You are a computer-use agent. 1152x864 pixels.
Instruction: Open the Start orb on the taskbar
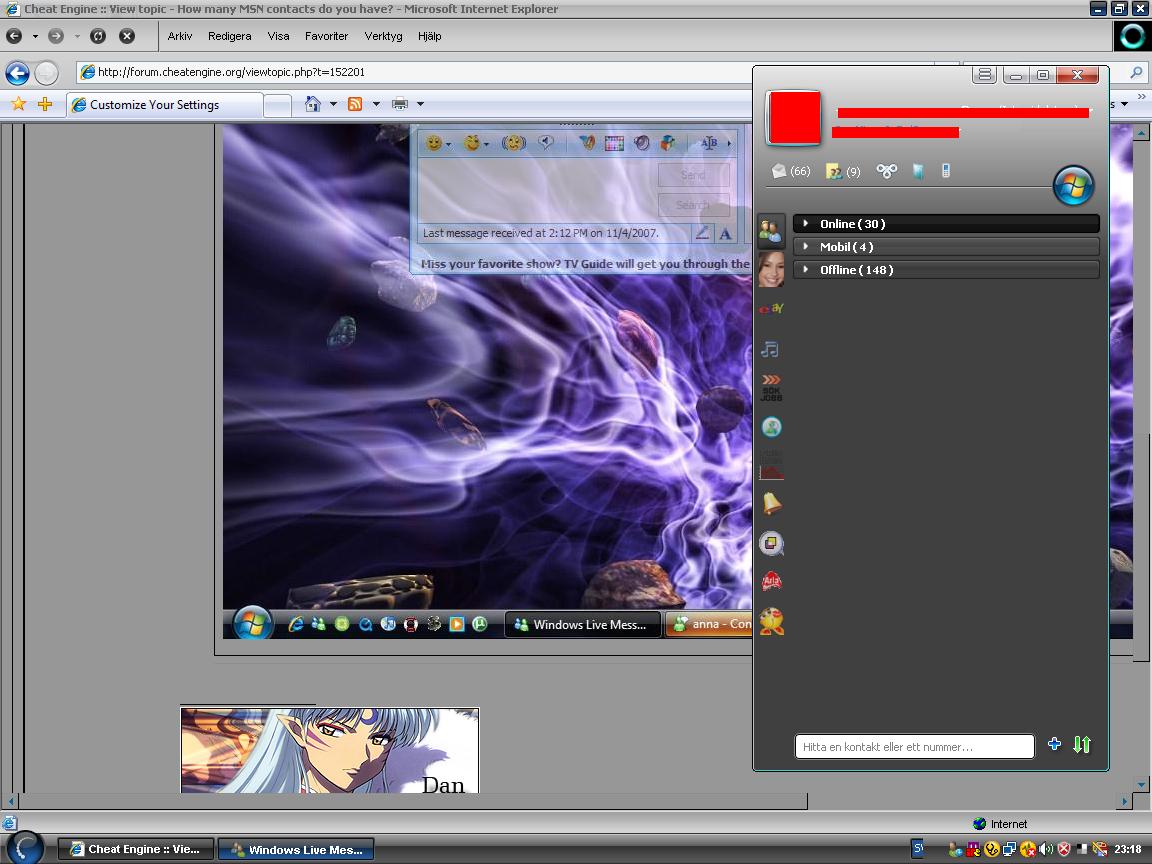[x=24, y=847]
